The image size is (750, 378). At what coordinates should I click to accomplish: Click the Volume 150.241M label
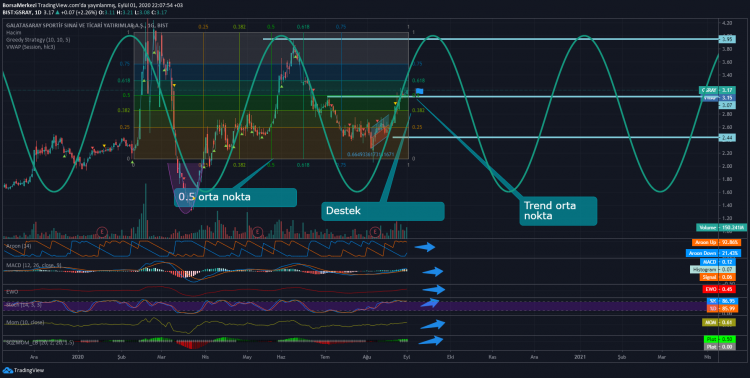(x=721, y=228)
